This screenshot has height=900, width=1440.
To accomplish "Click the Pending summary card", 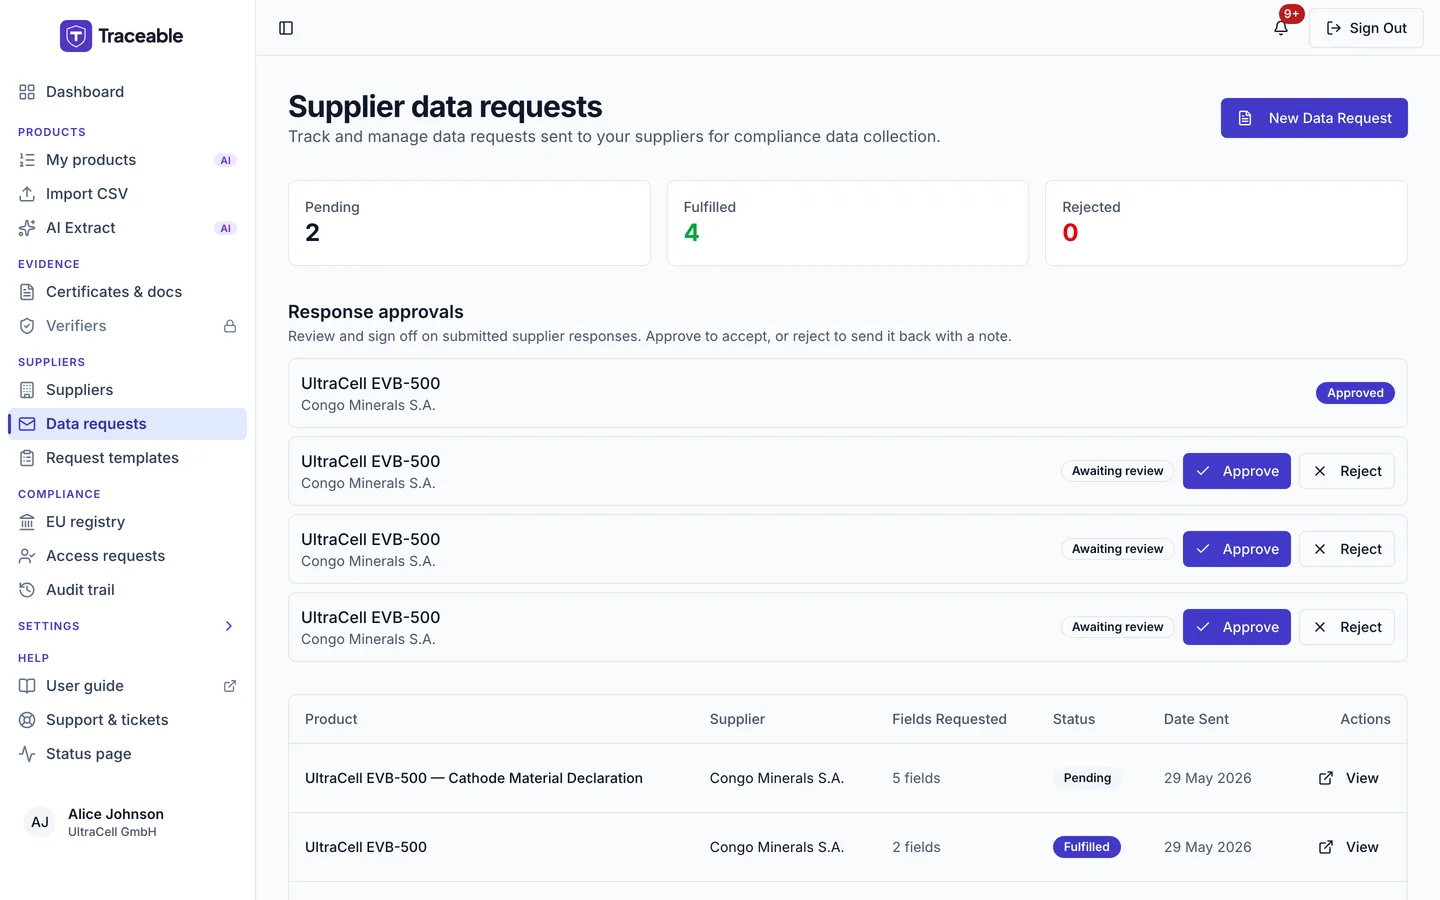I will (469, 223).
